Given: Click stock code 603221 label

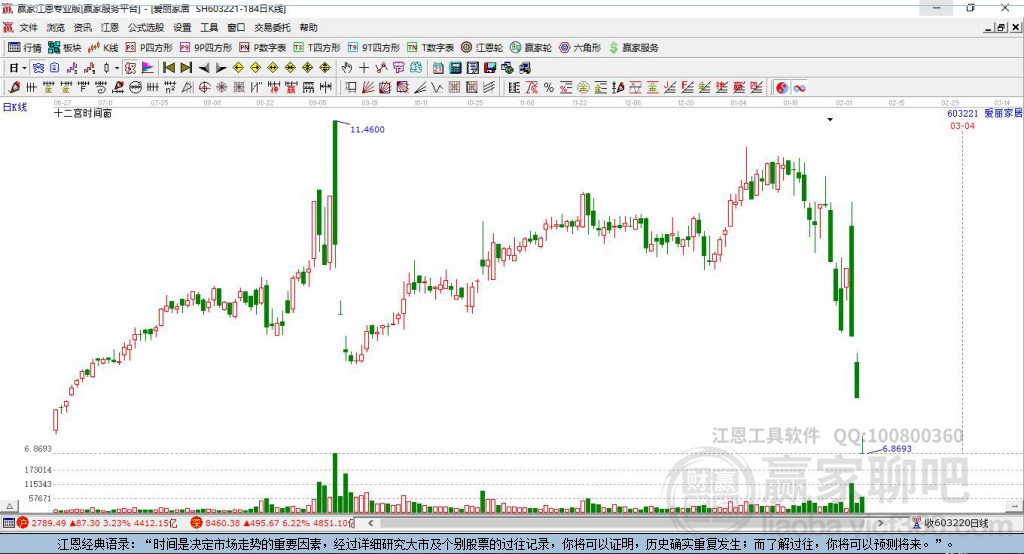Looking at the screenshot, I should [x=963, y=113].
